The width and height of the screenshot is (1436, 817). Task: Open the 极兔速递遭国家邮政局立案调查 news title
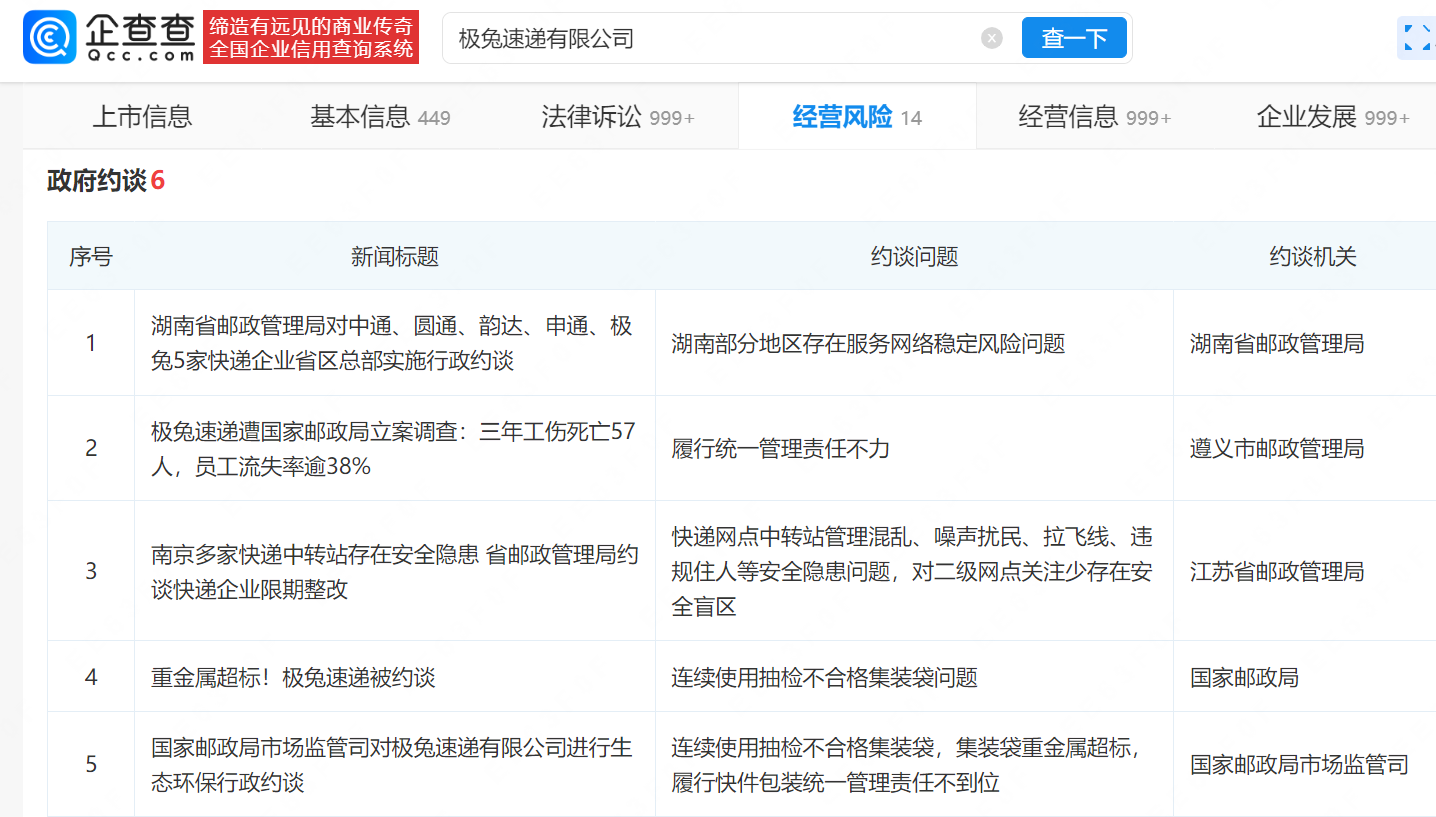[x=393, y=448]
